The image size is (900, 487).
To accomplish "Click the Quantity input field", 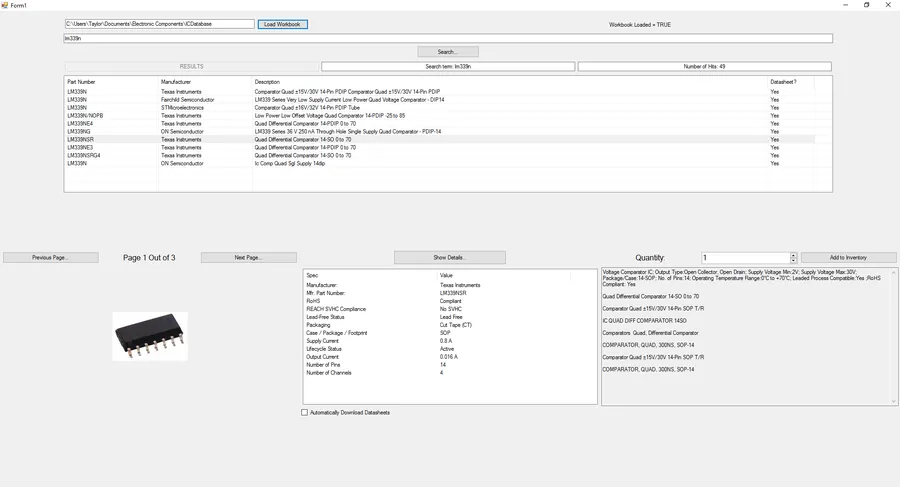I will tap(746, 258).
